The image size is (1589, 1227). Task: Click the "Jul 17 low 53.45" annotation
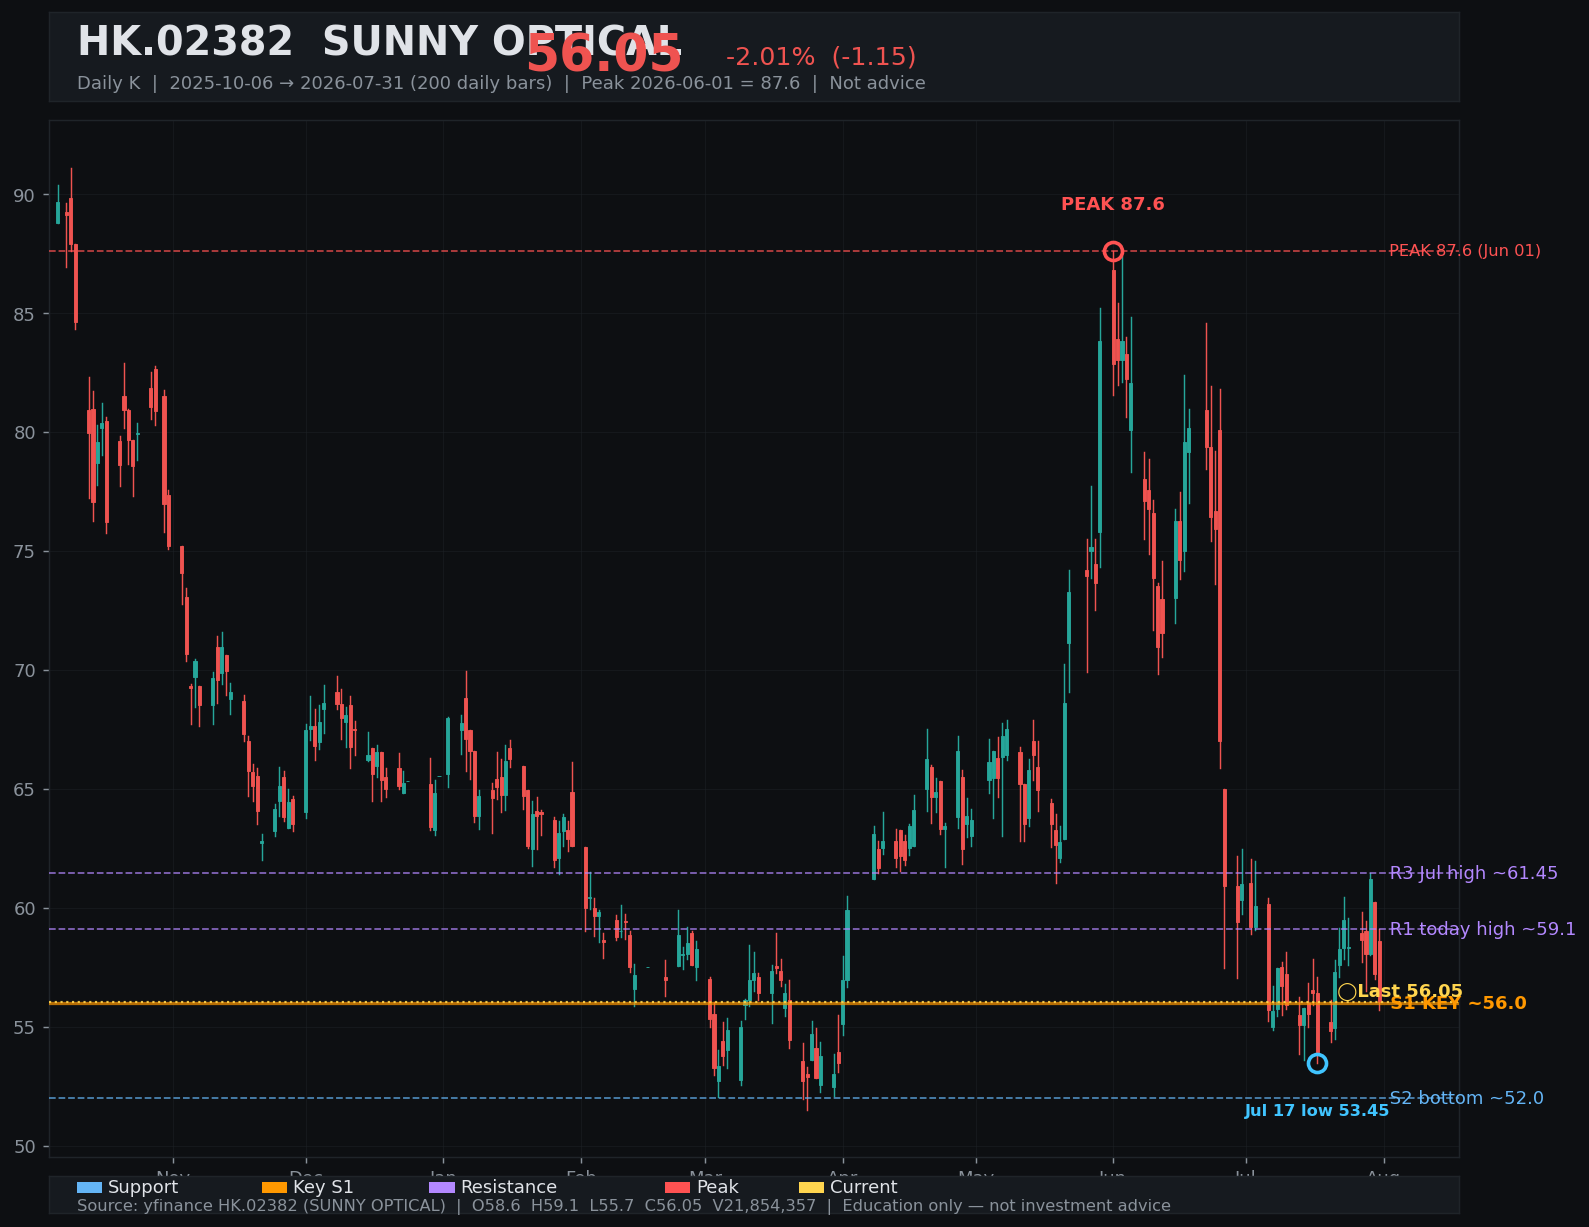coord(1316,1111)
